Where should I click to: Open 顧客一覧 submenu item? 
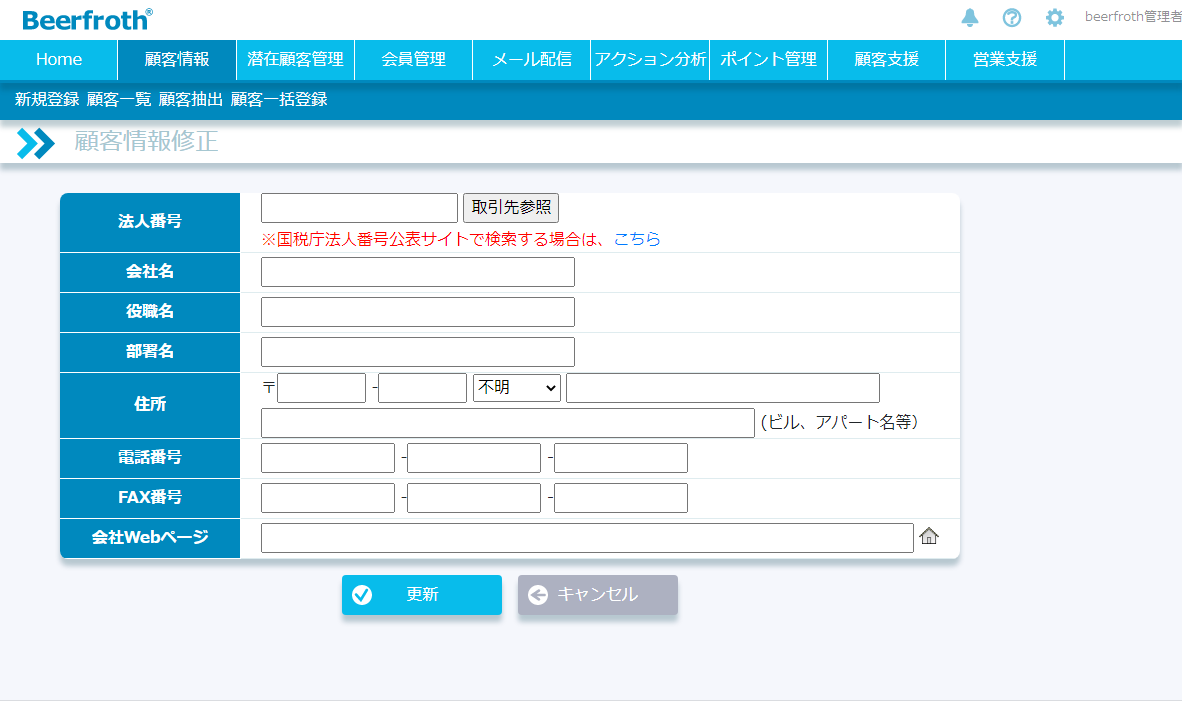[119, 100]
